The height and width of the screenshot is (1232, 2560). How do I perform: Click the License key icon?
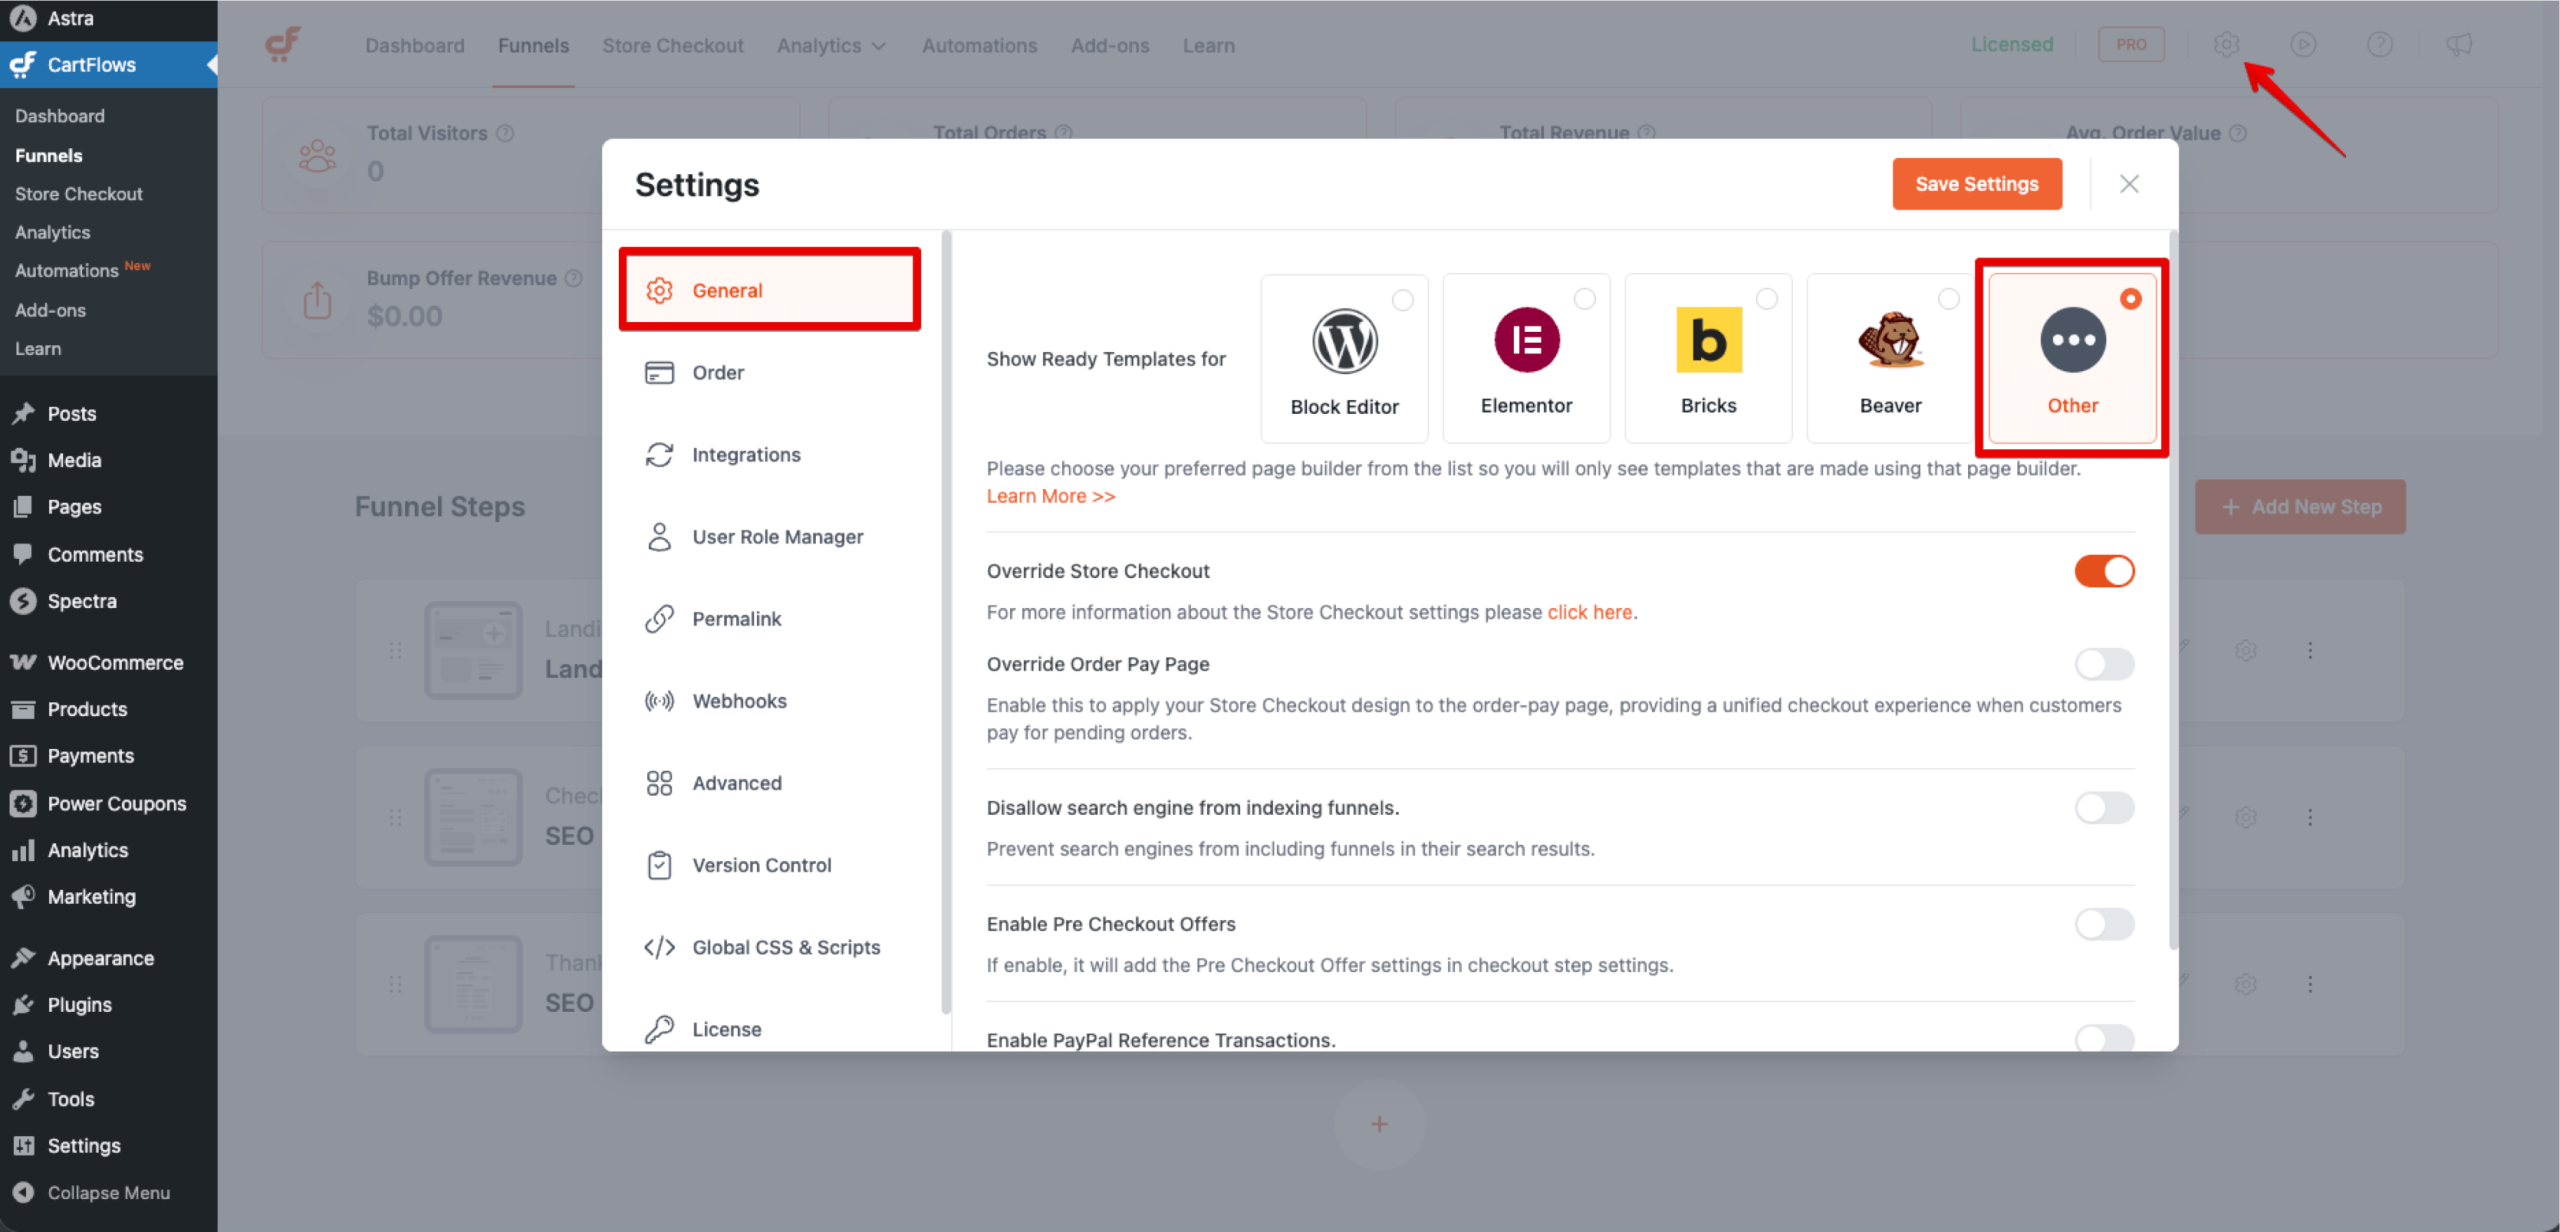(x=659, y=1028)
